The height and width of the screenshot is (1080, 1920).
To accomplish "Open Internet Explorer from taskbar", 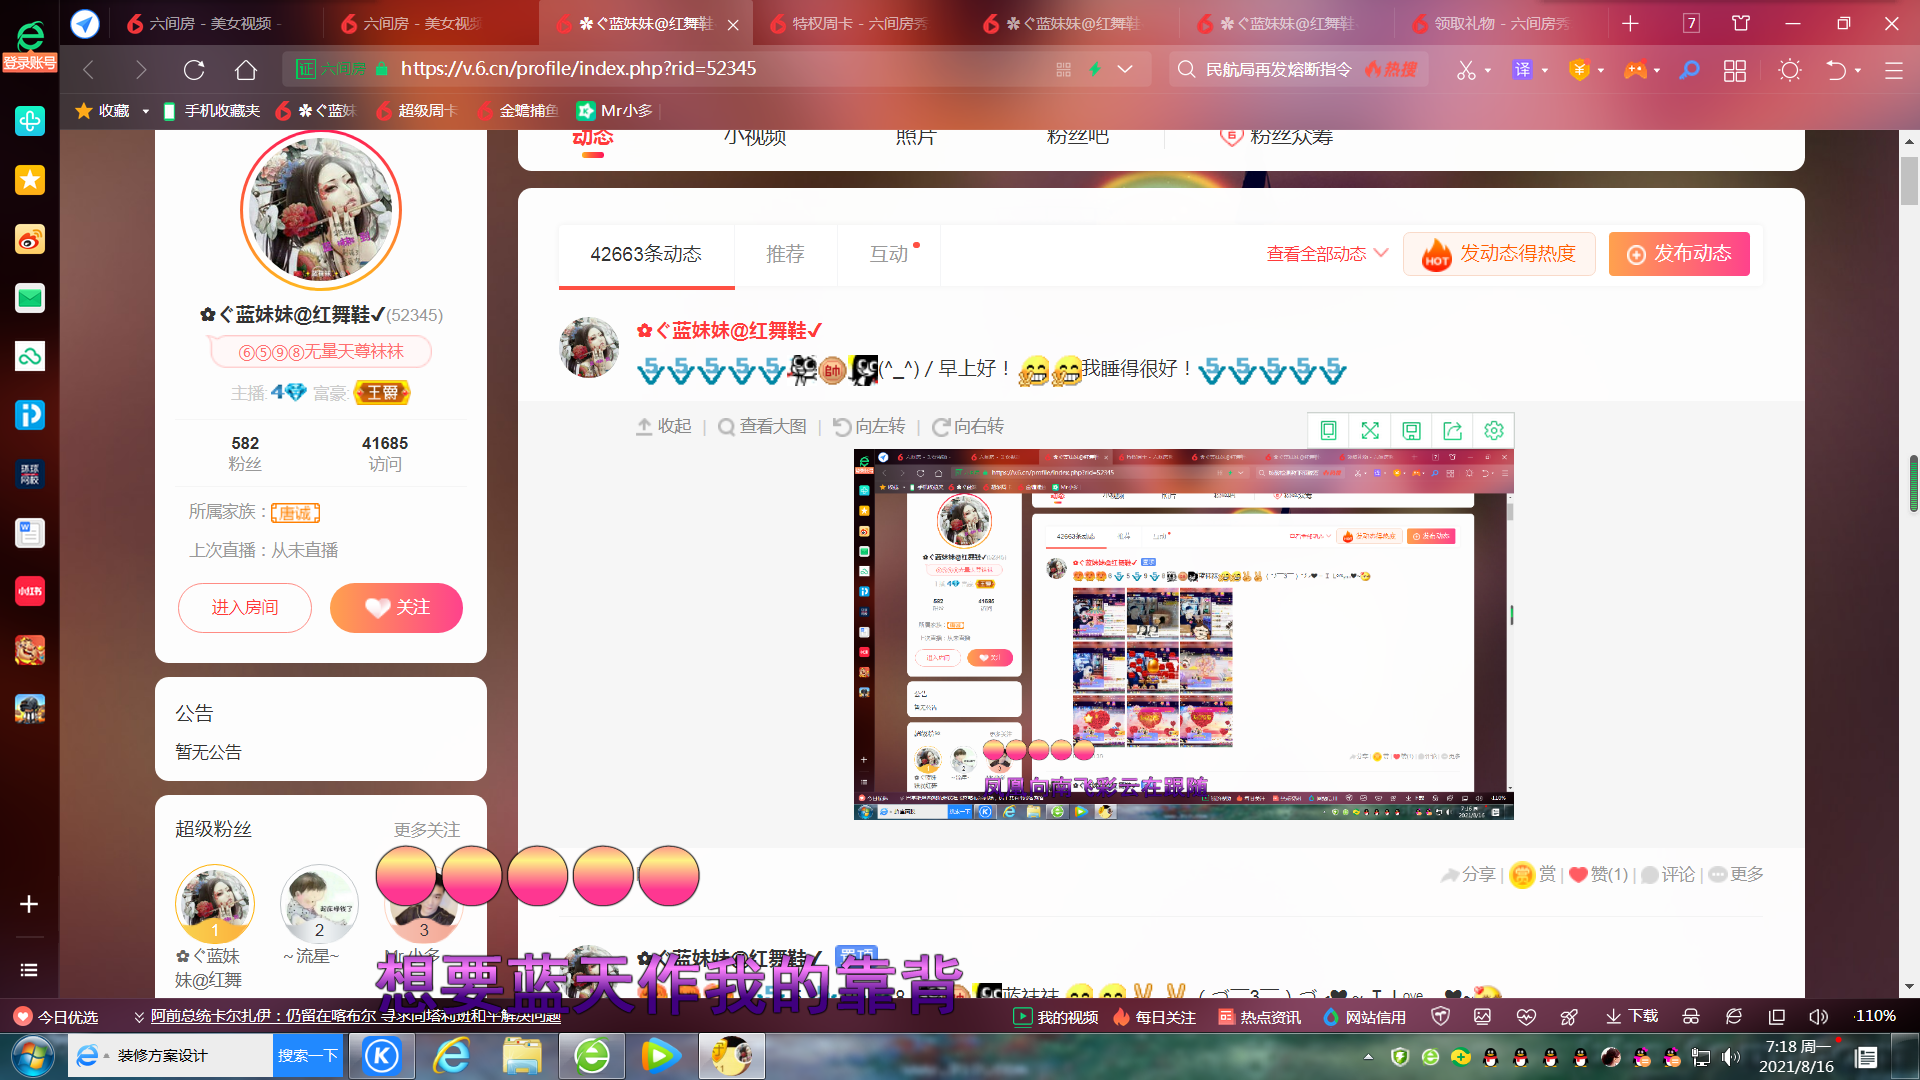I will point(452,1056).
